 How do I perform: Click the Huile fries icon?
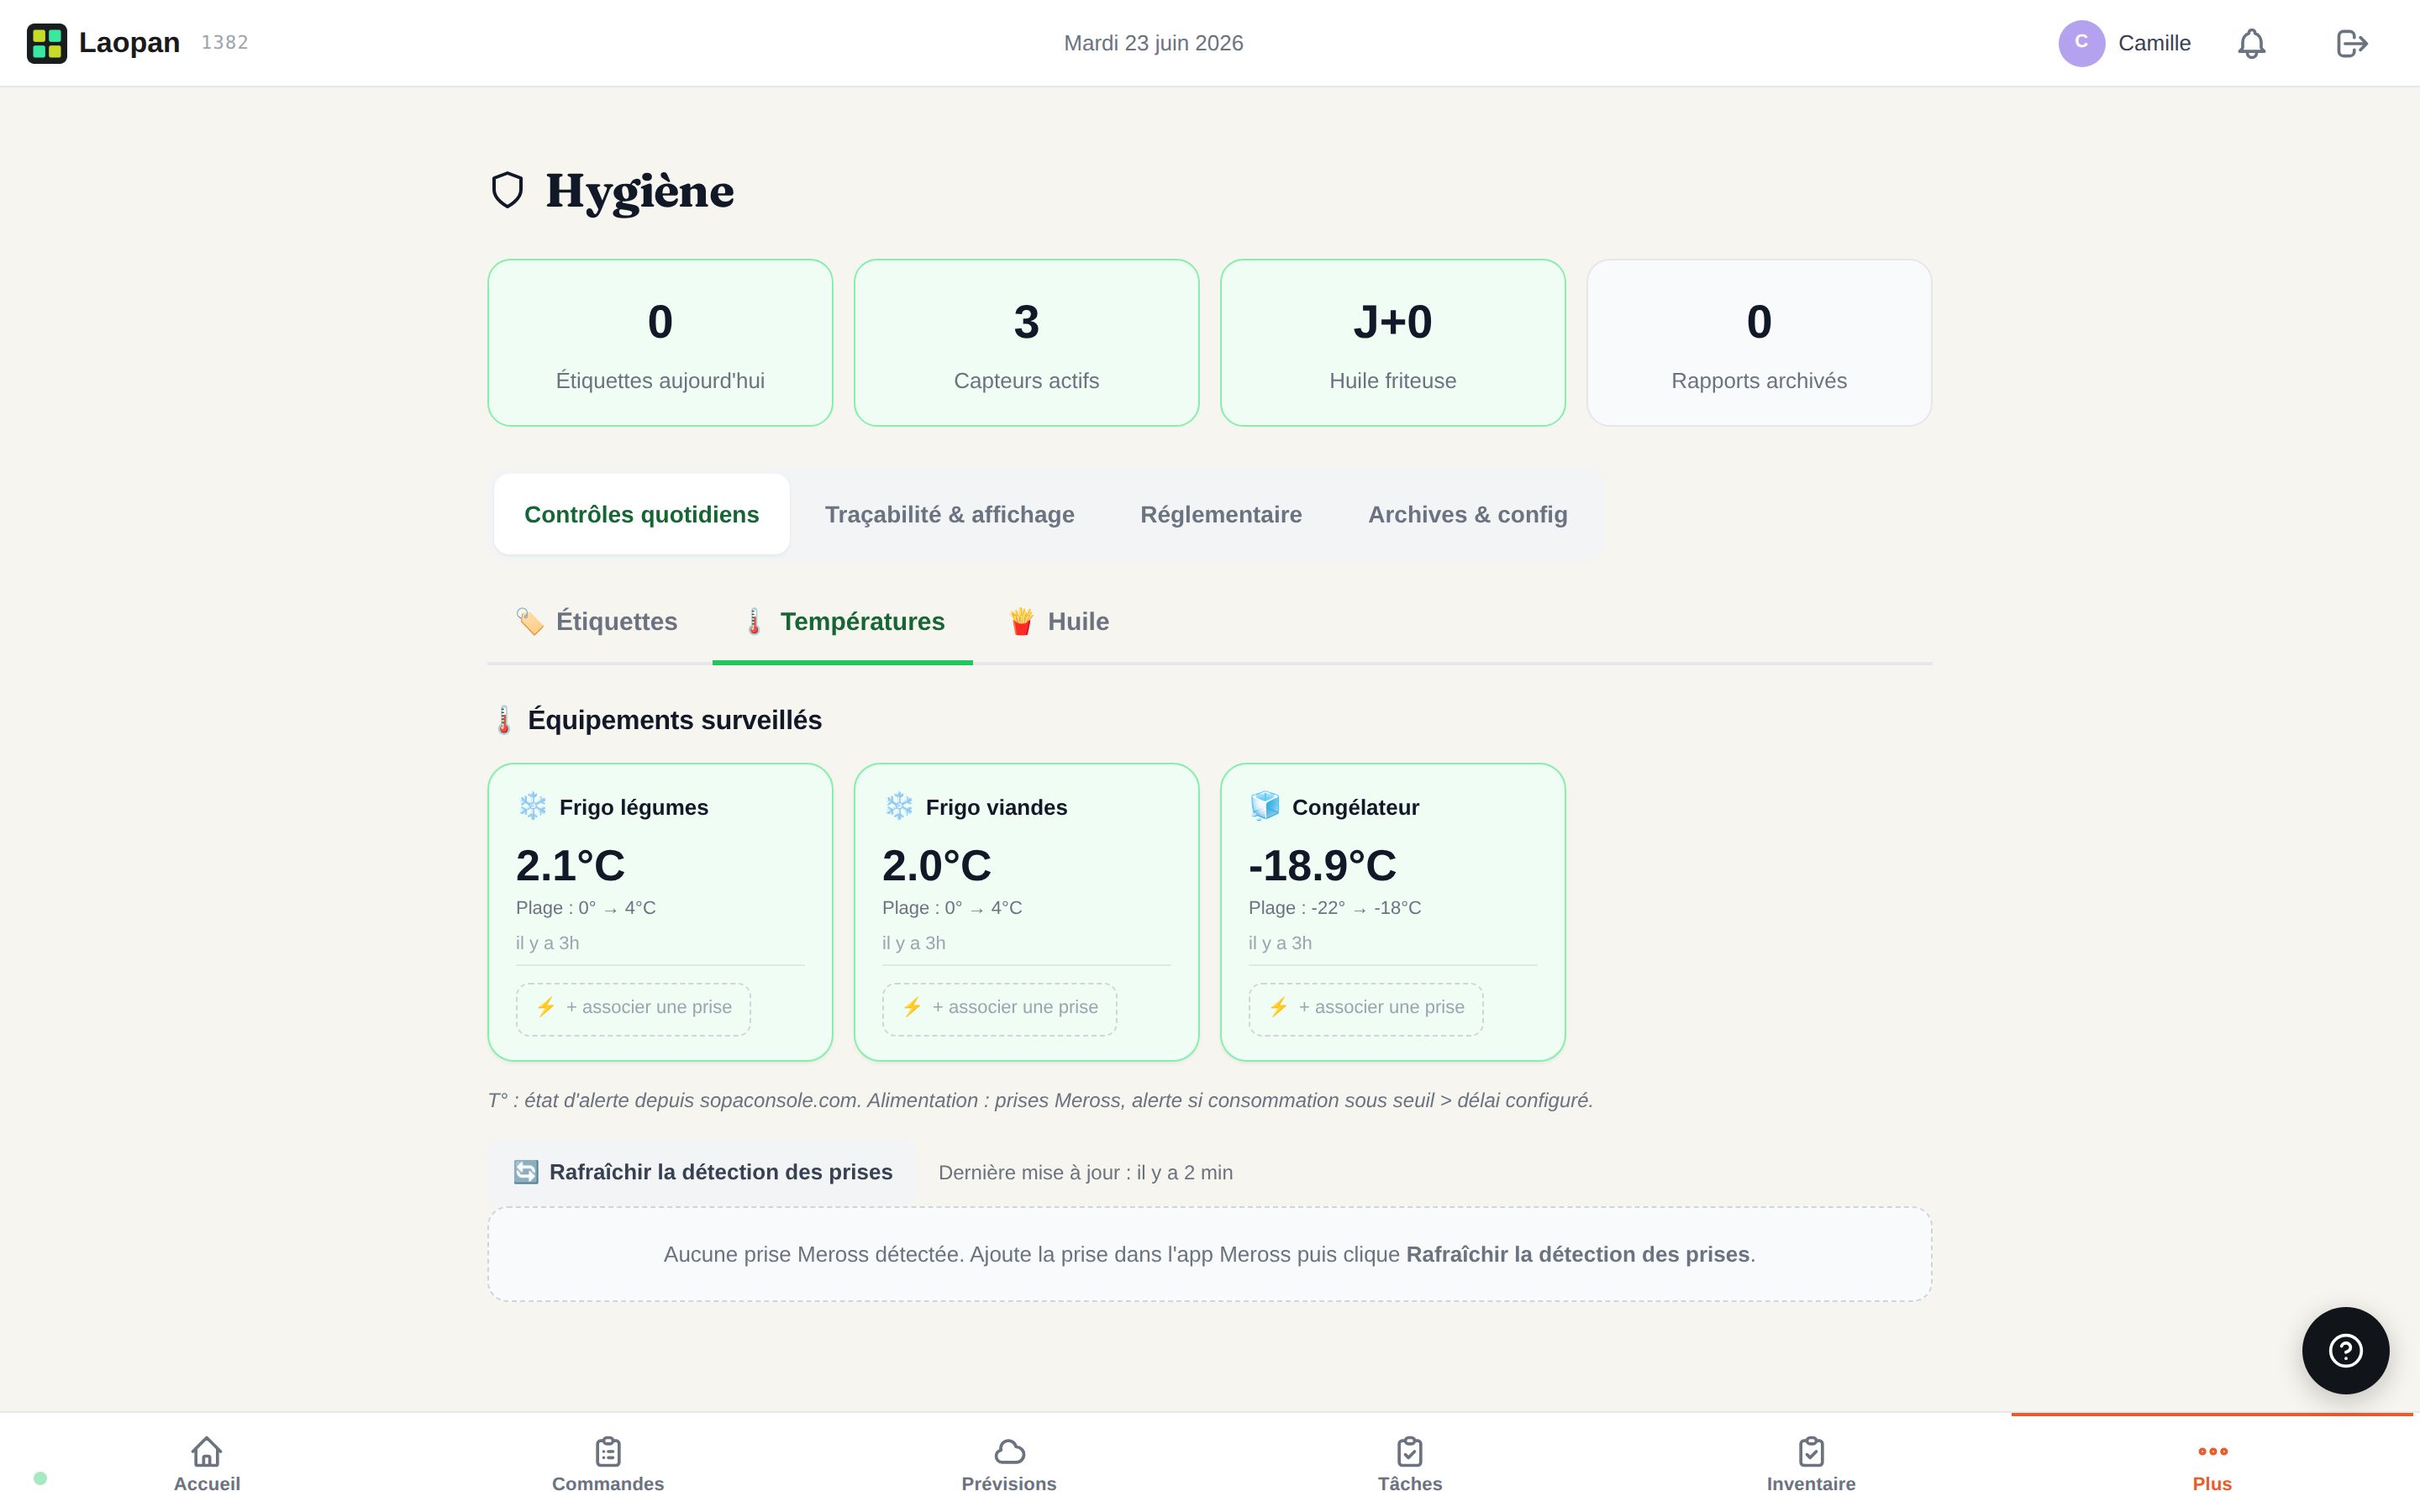(x=1021, y=621)
